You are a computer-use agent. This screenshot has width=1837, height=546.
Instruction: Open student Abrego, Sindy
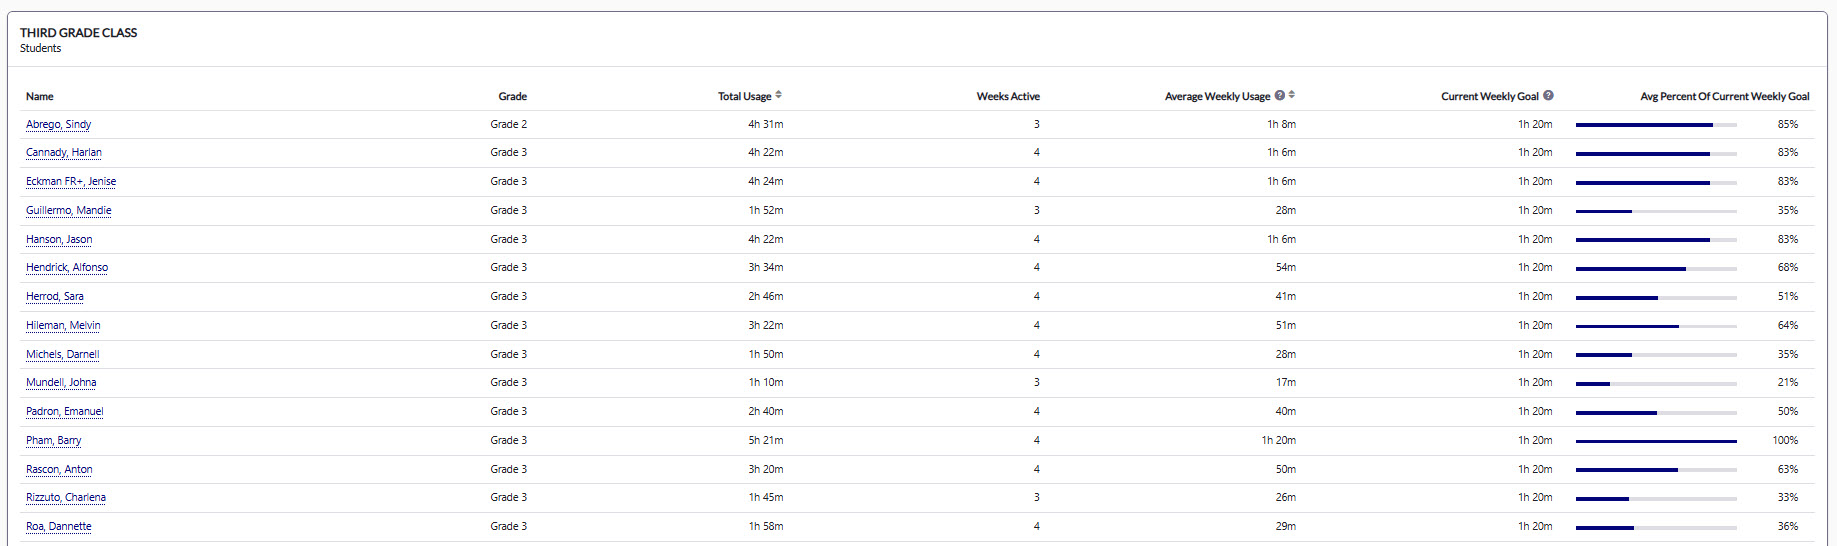click(58, 124)
